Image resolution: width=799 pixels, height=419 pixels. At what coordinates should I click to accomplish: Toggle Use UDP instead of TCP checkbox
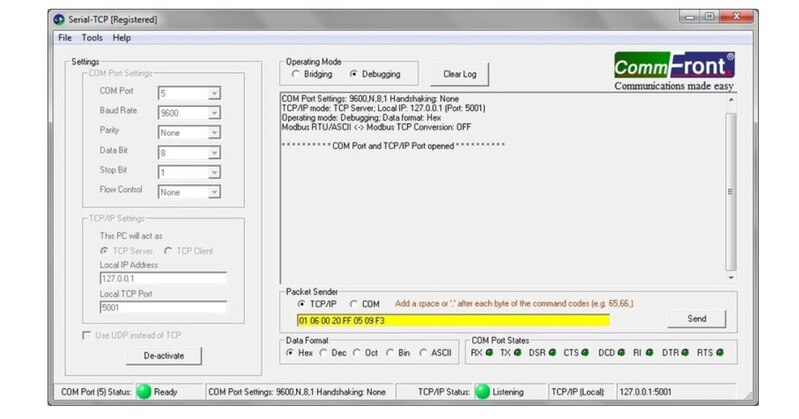coord(87,335)
